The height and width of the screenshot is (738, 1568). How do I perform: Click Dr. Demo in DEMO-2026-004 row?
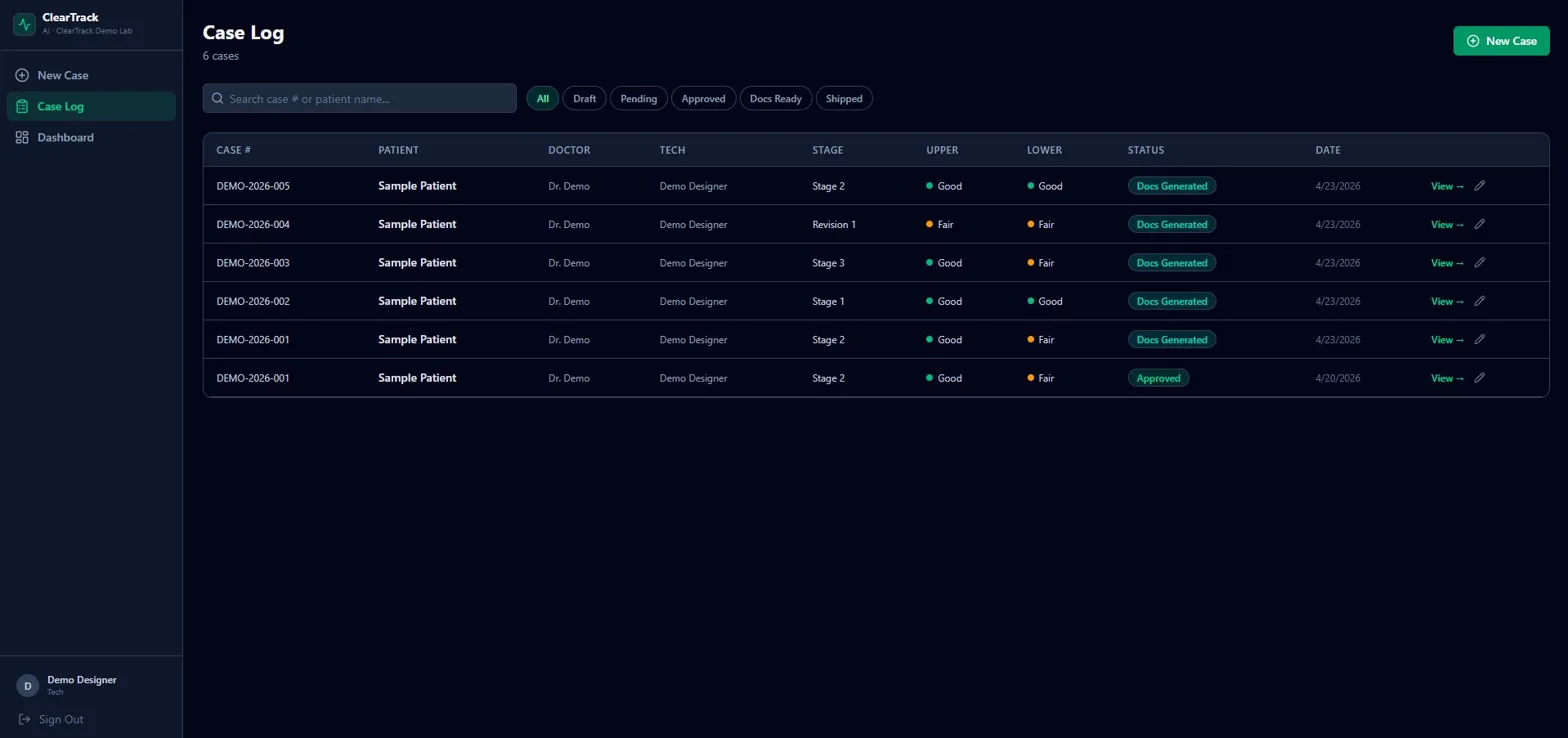point(569,224)
